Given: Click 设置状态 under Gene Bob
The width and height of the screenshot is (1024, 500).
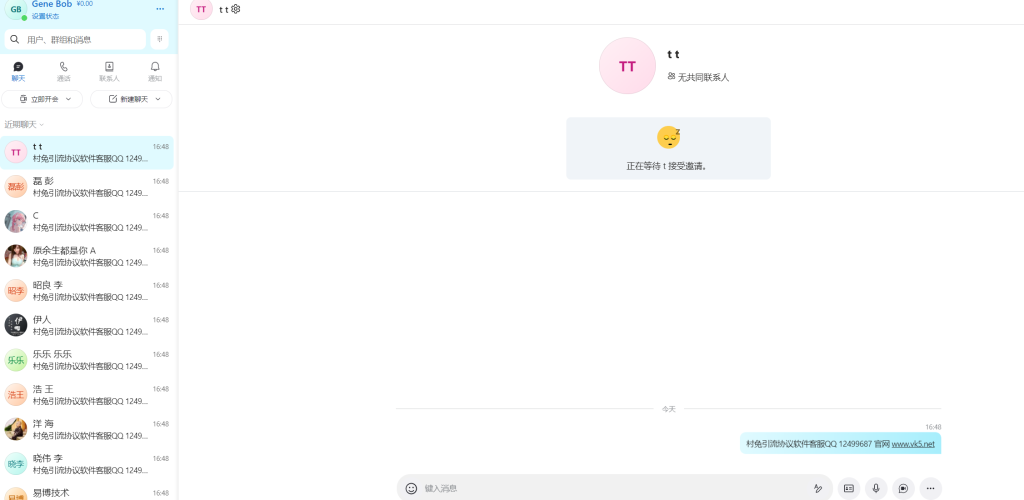Looking at the screenshot, I should click(45, 16).
